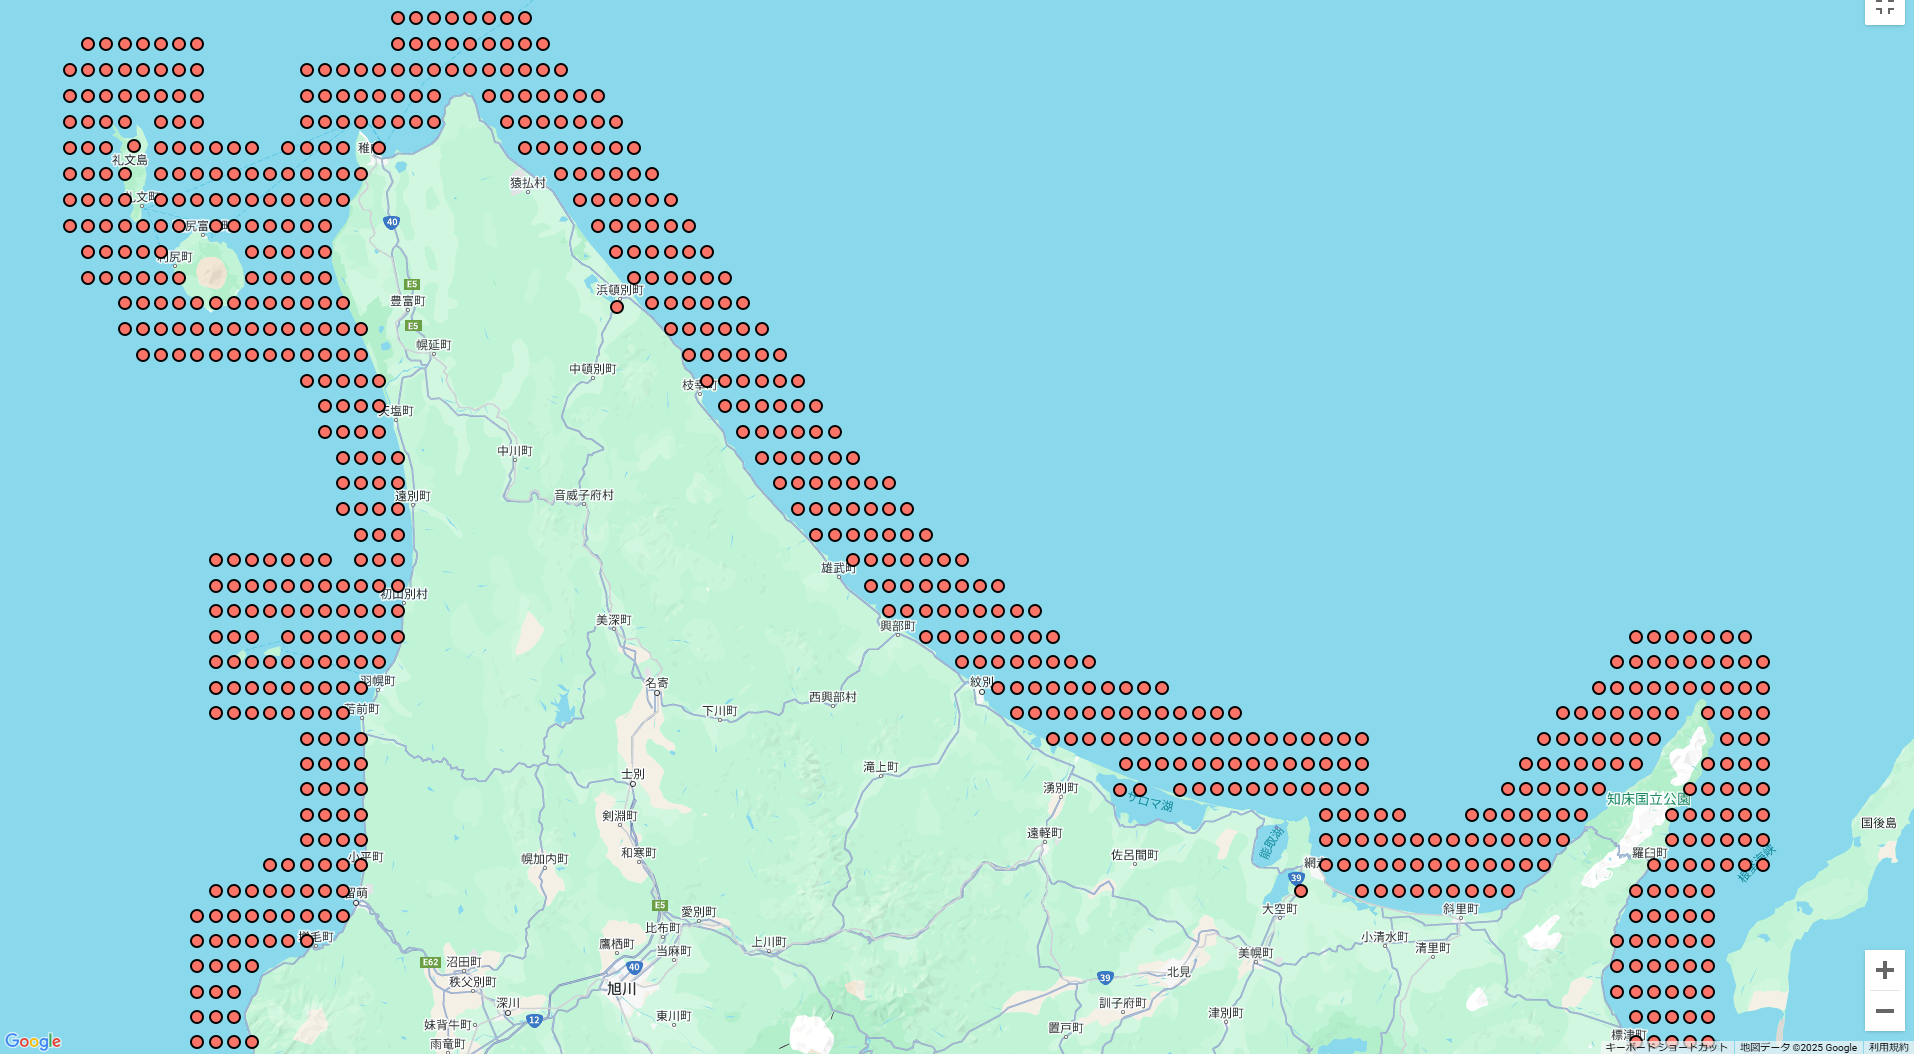Click the marker beside 増毛町 label
The height and width of the screenshot is (1054, 1914).
pyautogui.click(x=307, y=941)
